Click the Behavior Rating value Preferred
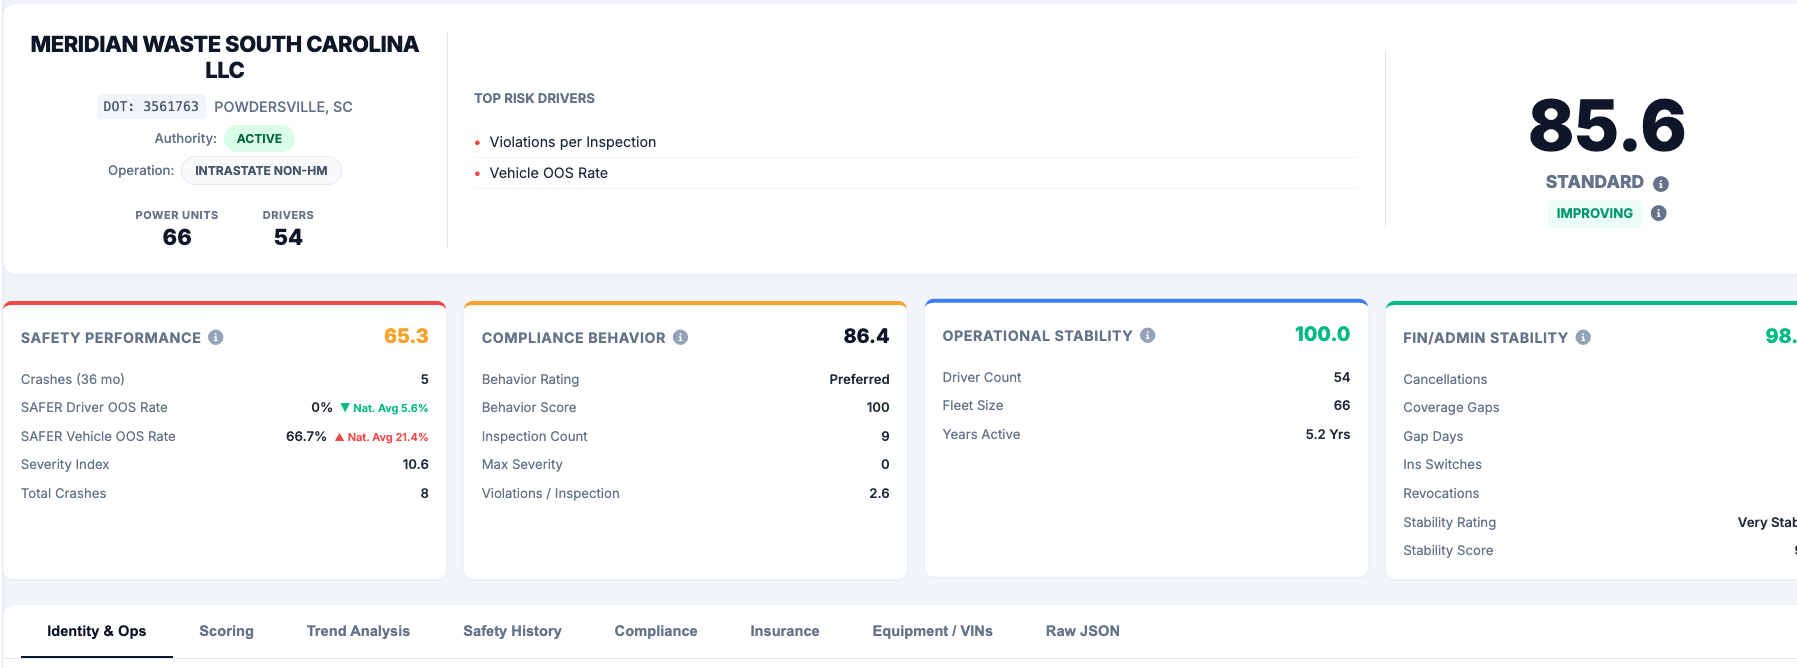This screenshot has width=1797, height=668. pyautogui.click(x=859, y=379)
